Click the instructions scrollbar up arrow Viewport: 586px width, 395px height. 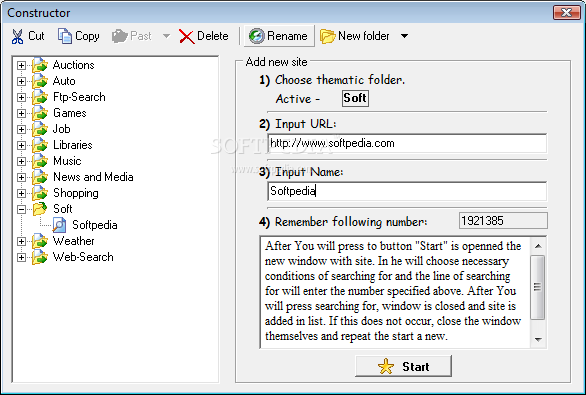coord(538,246)
